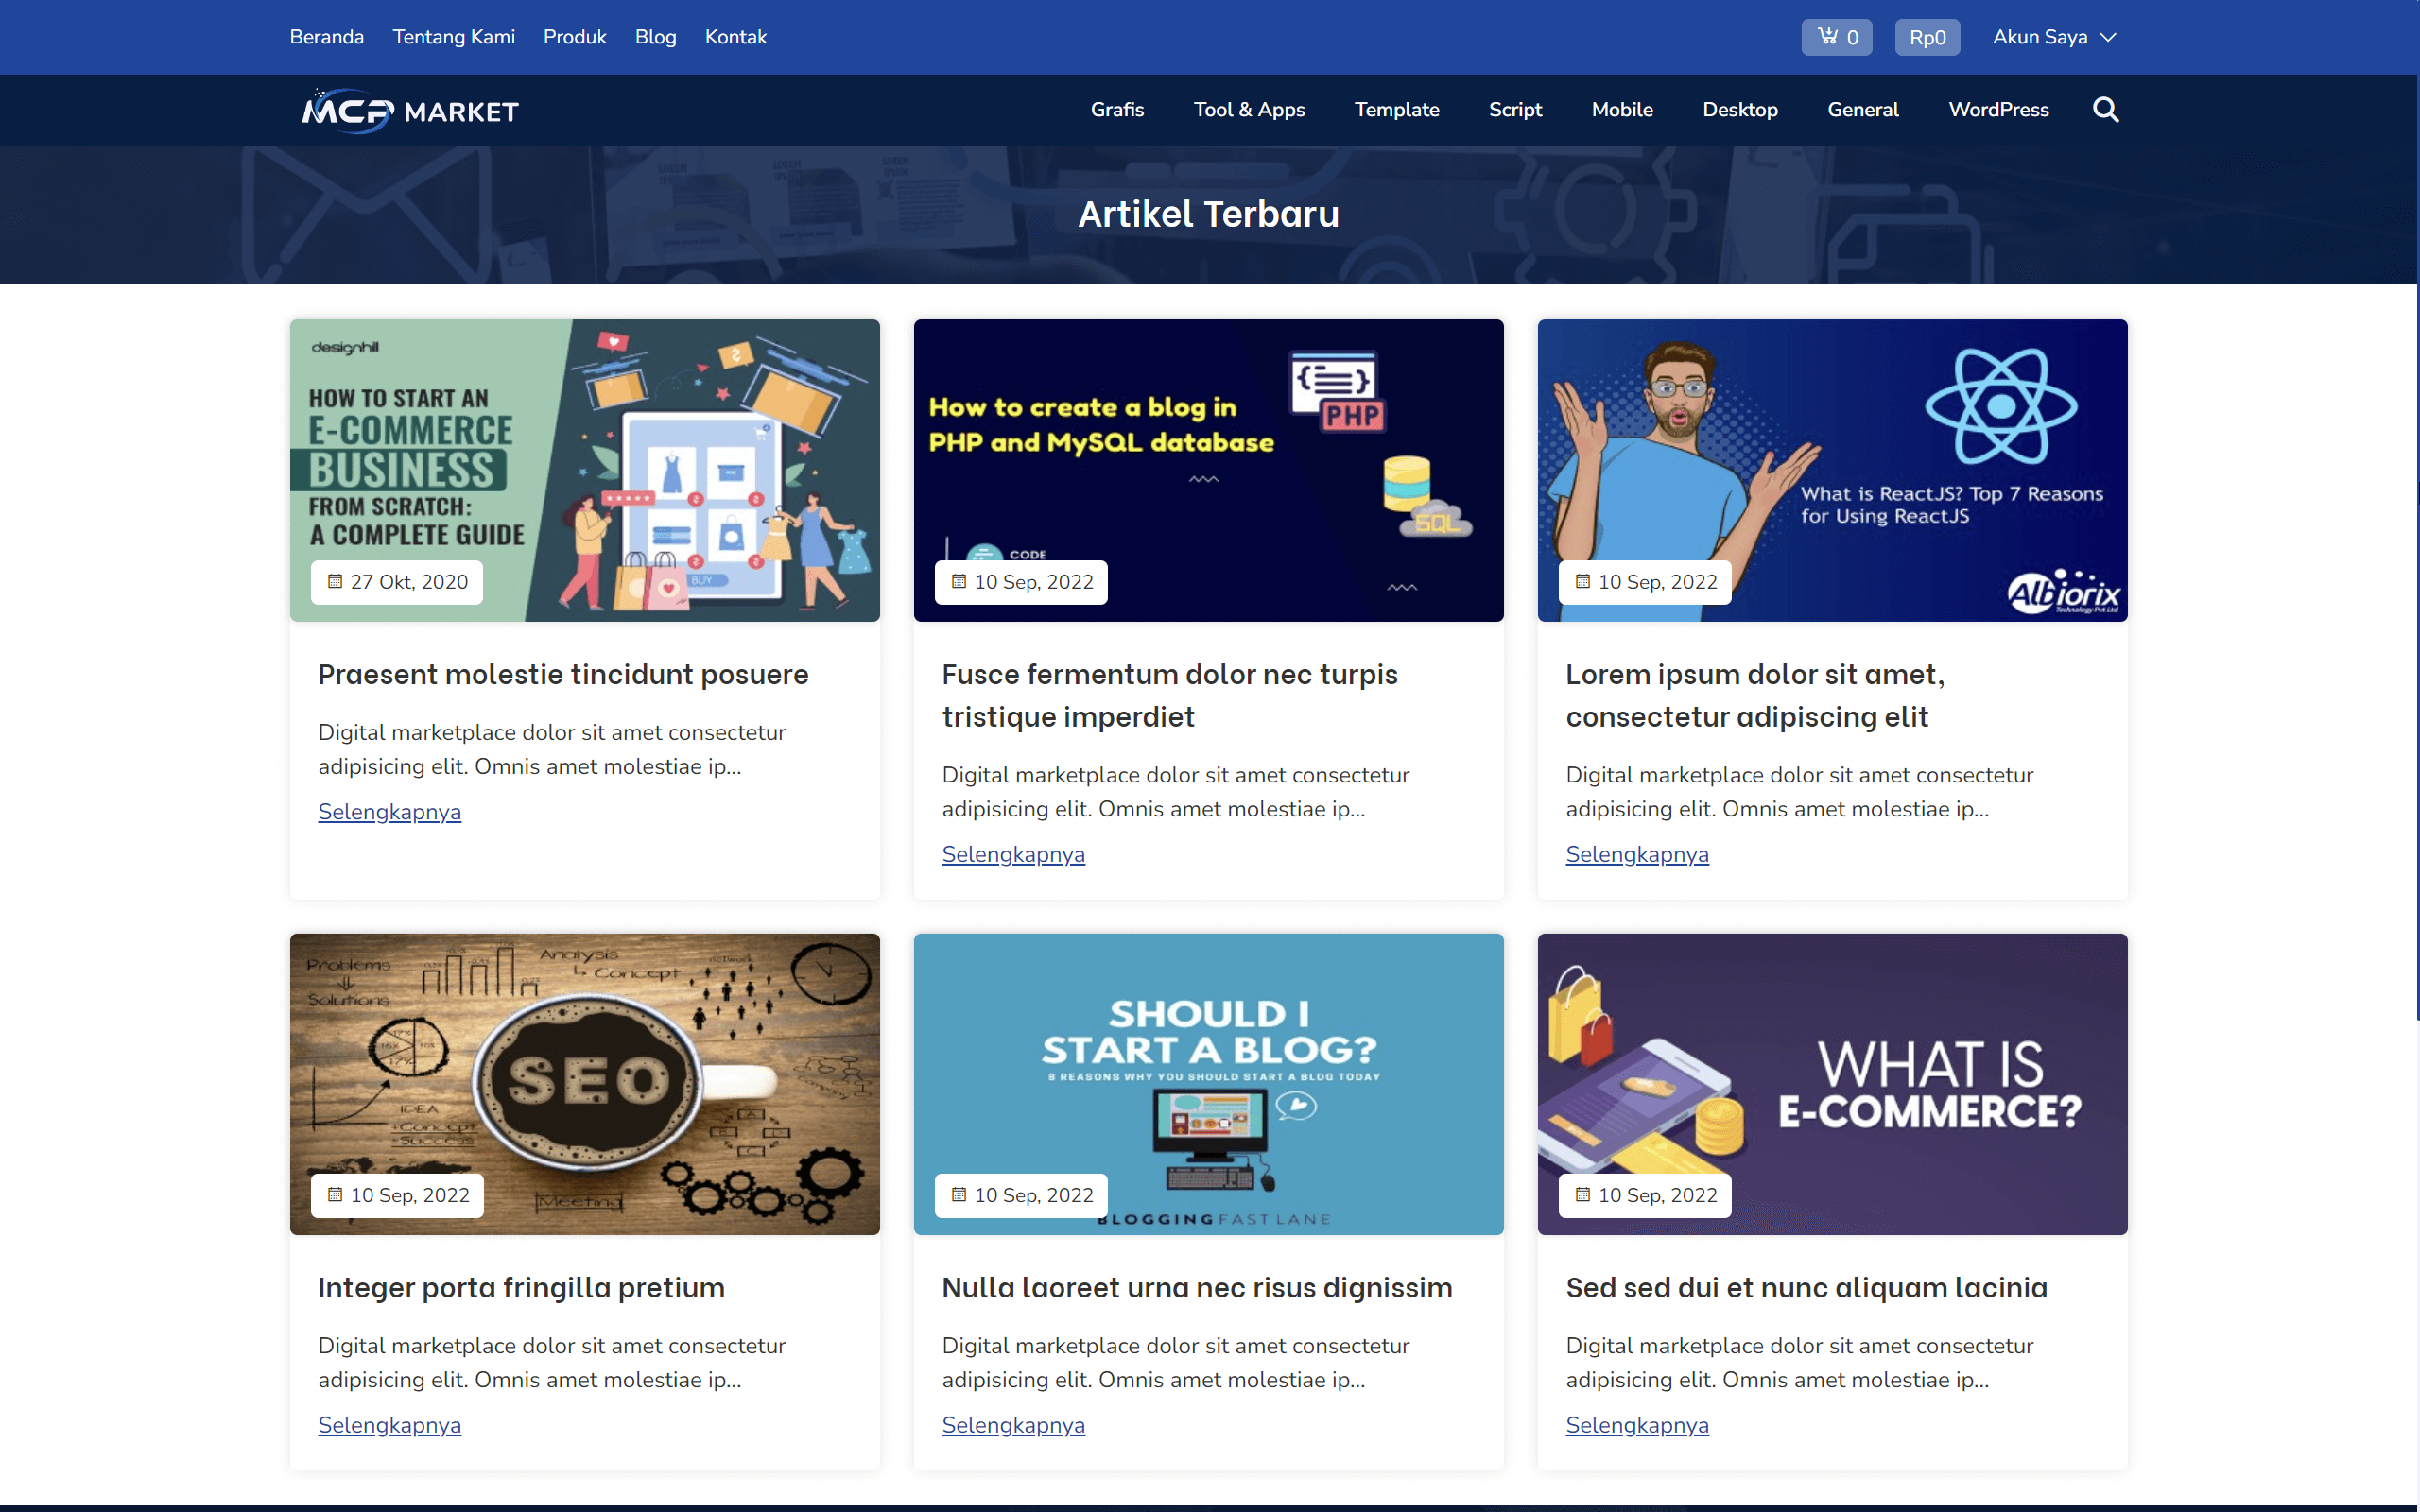
Task: Click the Rp0 cart total button
Action: click(1926, 37)
